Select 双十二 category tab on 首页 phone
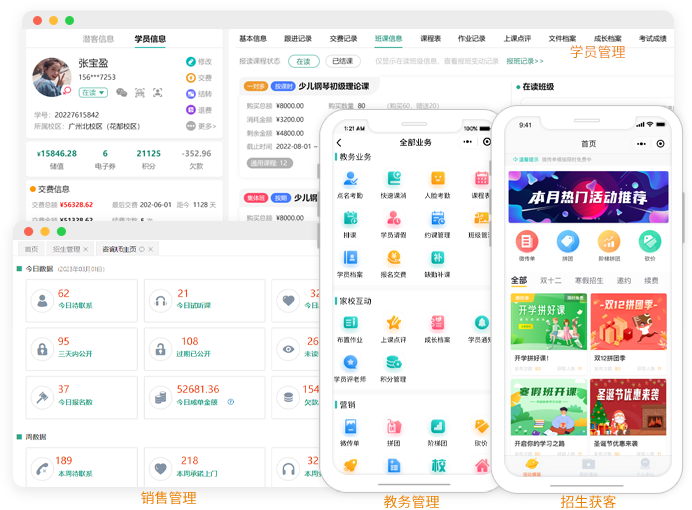Image resolution: width=692 pixels, height=510 pixels. point(551,280)
